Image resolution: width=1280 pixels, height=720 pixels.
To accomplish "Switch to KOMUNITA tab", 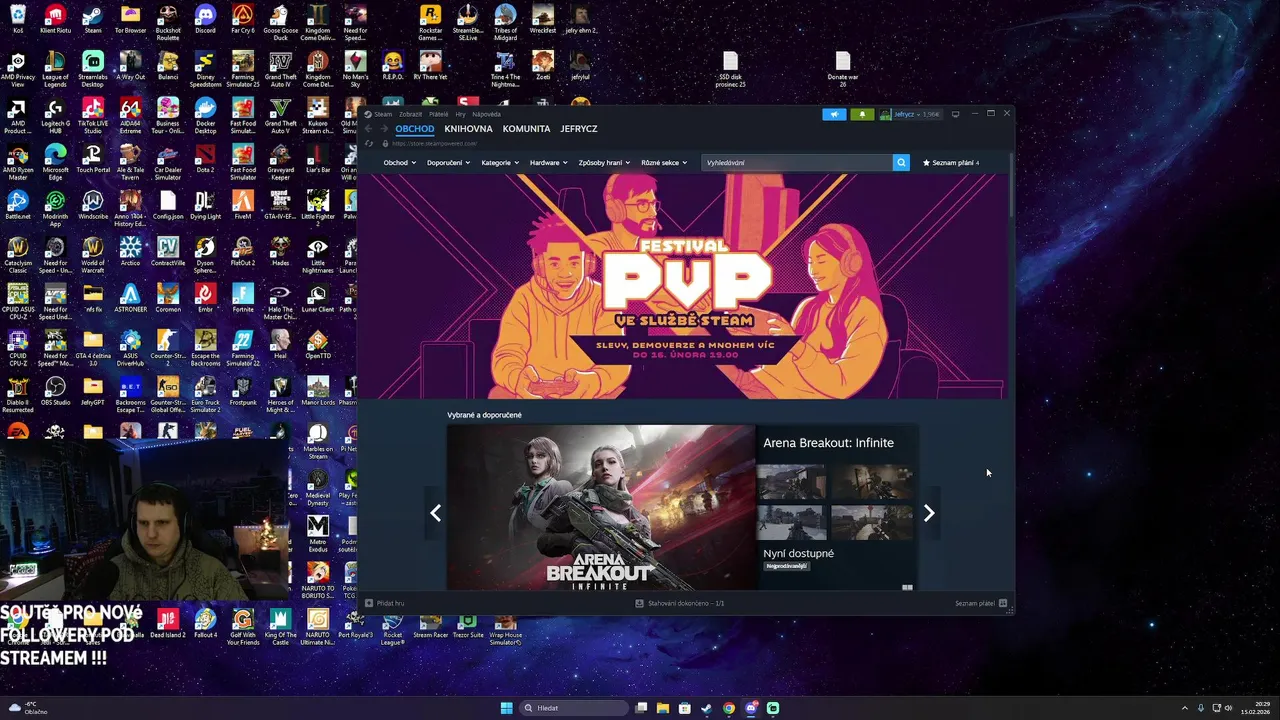I will 526,129.
